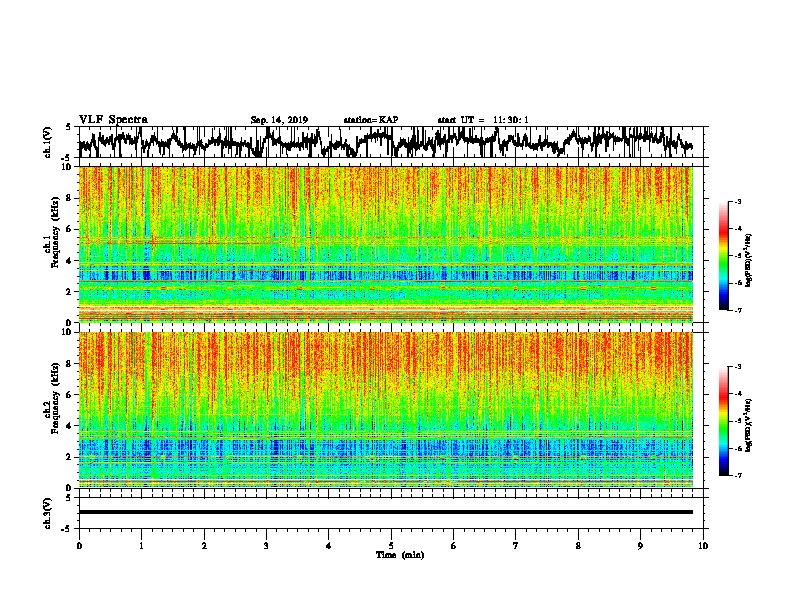Click the "-3" tick on ch.1 color bar
792x612 pixels.
pos(738,202)
